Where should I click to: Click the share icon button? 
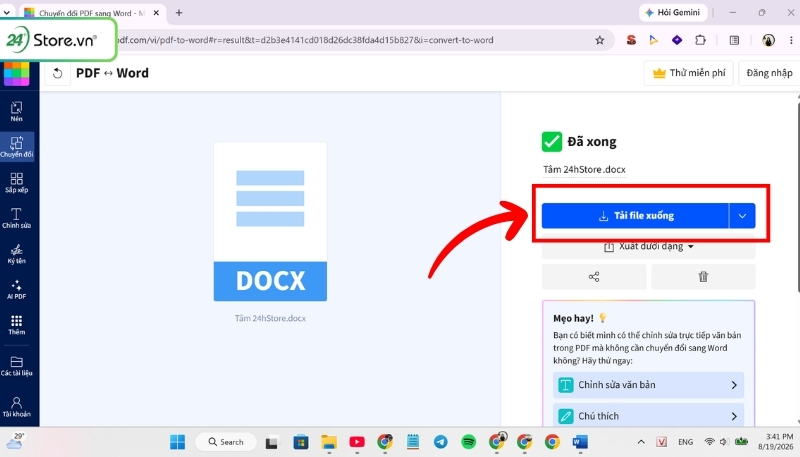[594, 276]
